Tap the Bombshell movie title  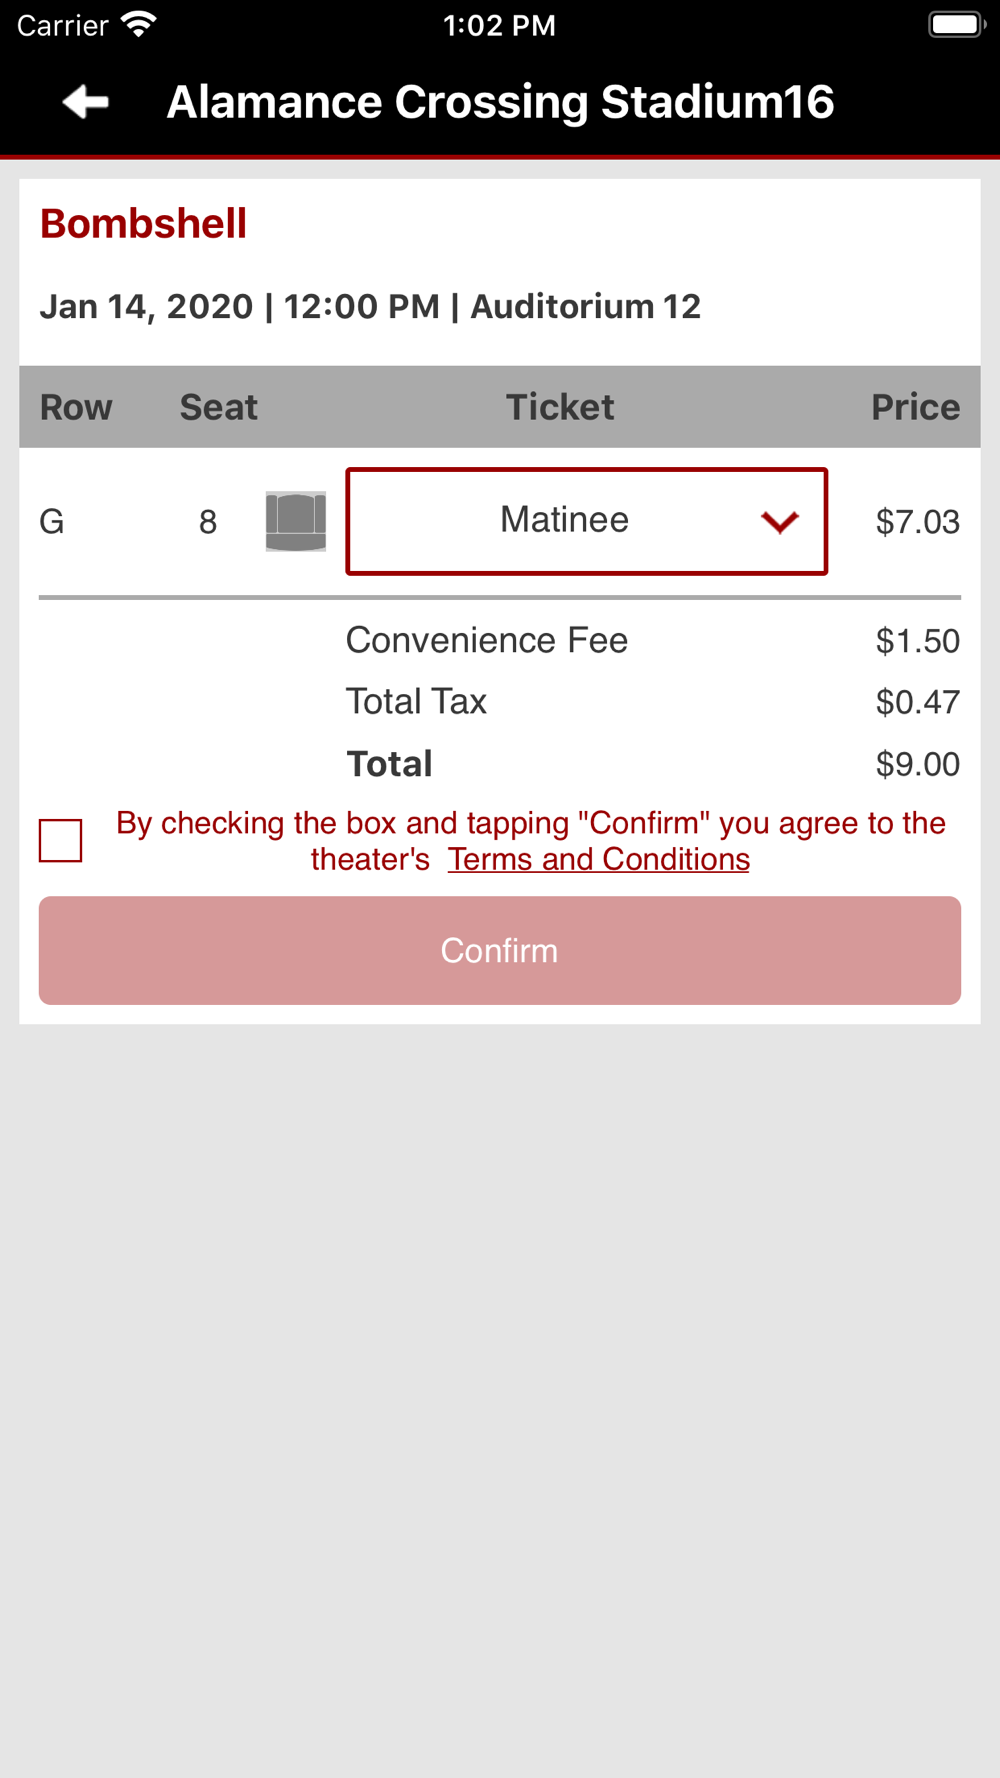[143, 224]
